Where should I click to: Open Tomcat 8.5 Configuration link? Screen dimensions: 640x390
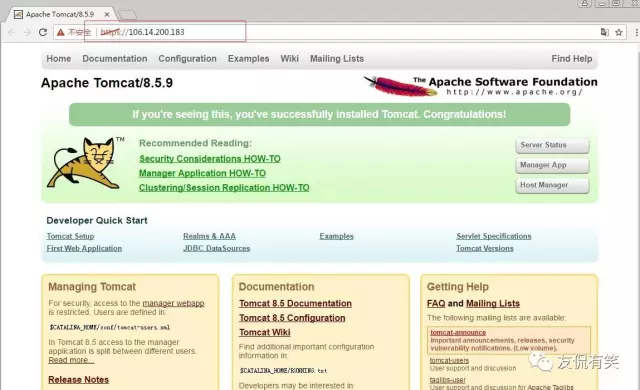292,318
